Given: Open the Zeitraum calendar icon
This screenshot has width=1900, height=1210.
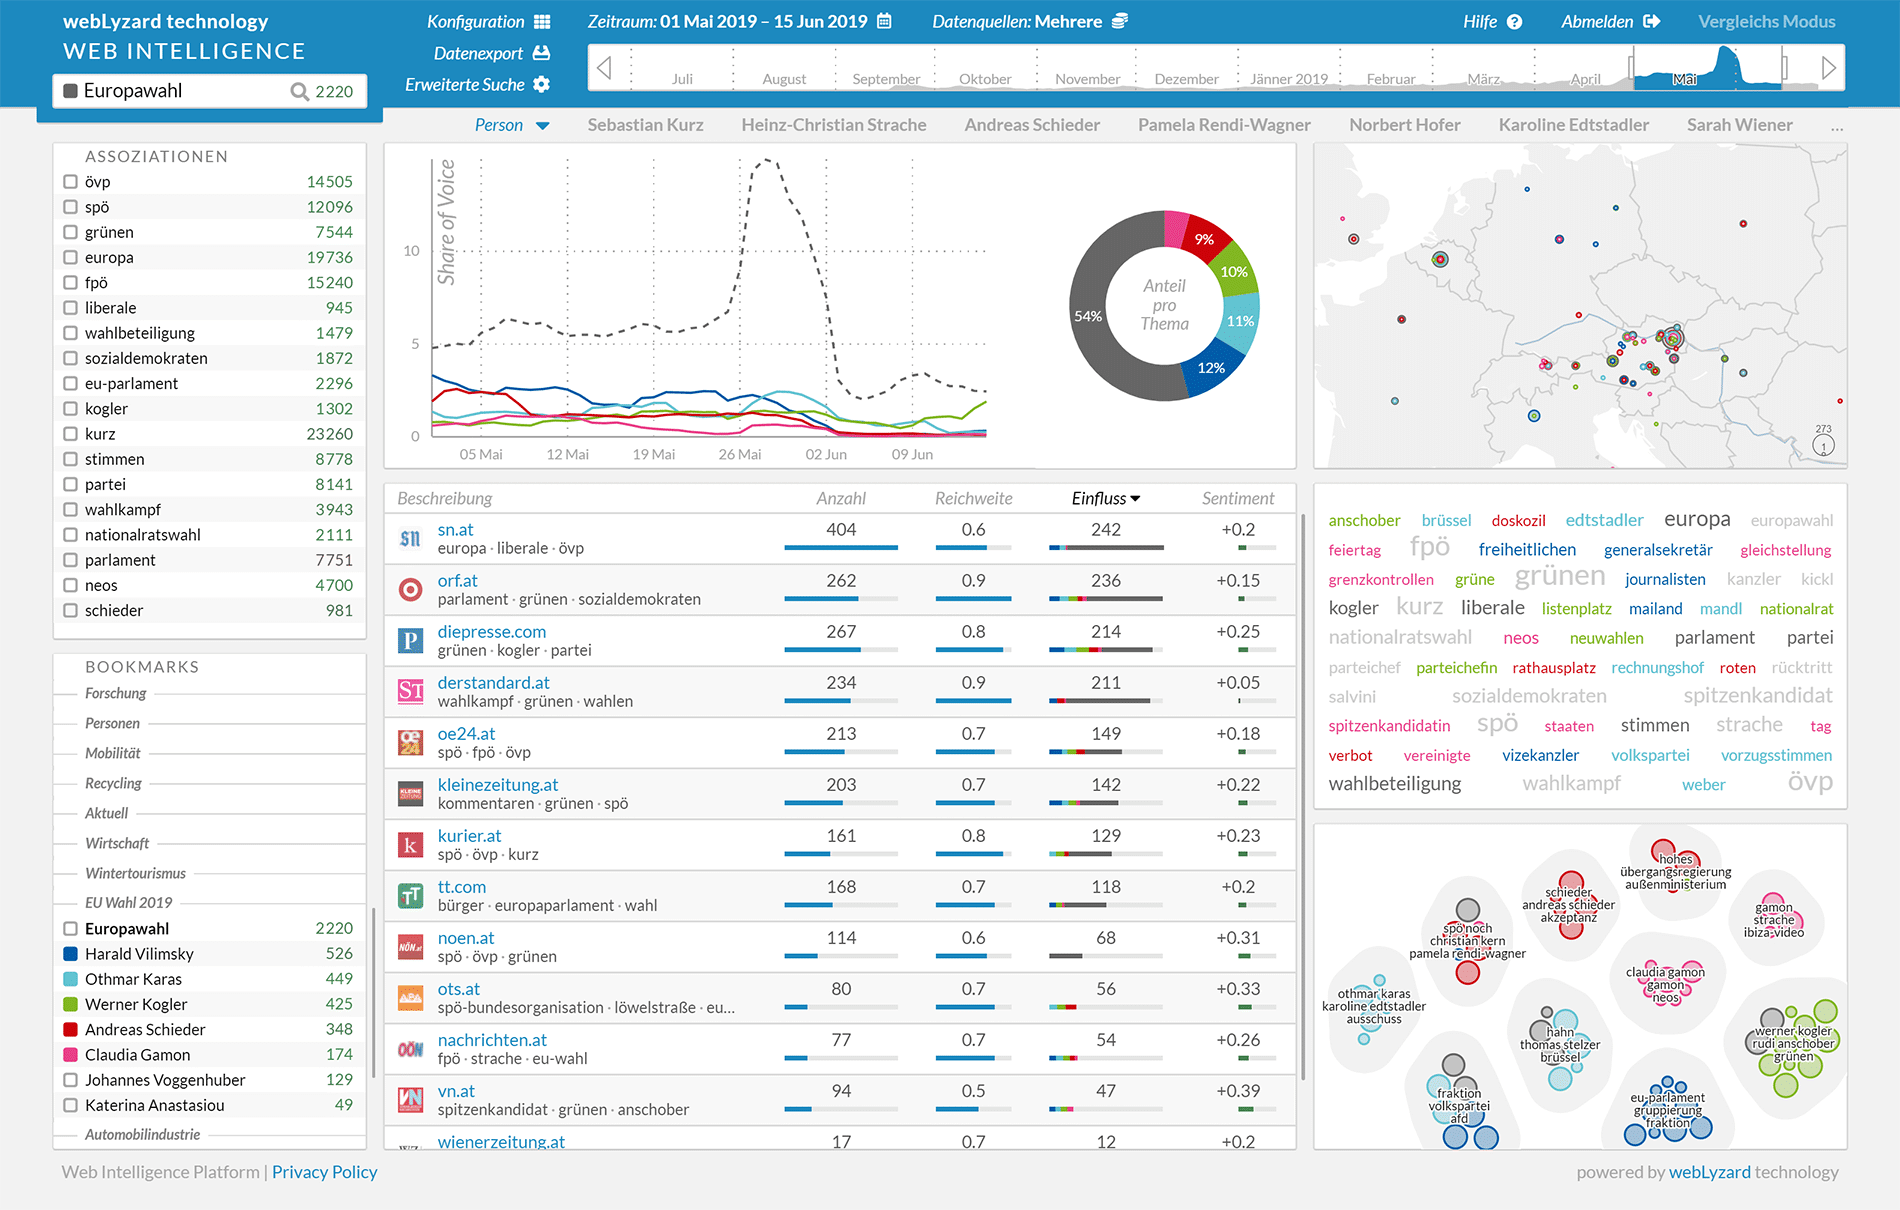Looking at the screenshot, I should point(884,21).
